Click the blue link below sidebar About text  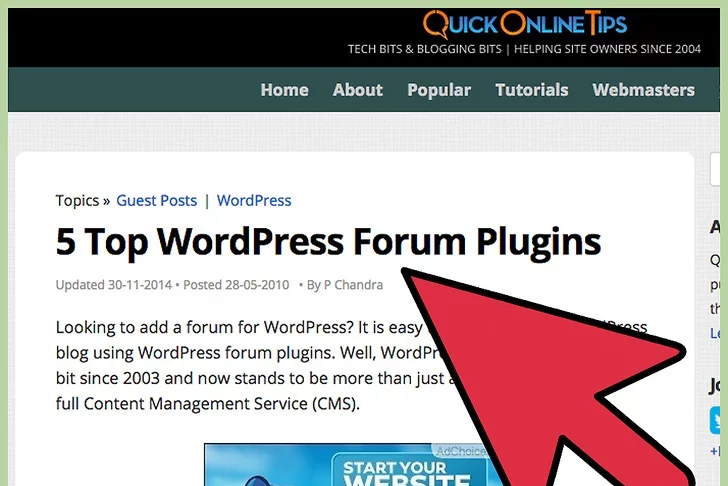click(716, 333)
